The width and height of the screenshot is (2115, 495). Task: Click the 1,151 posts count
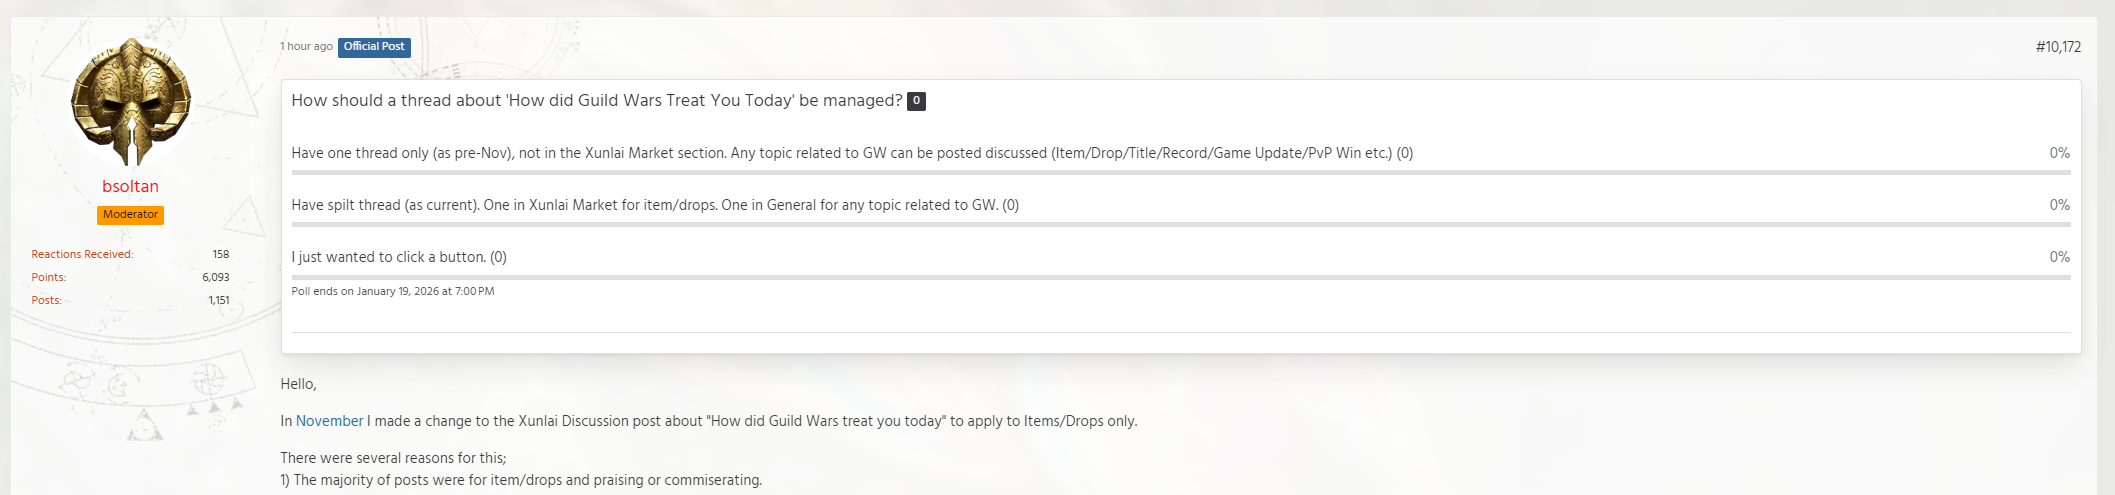[x=218, y=300]
